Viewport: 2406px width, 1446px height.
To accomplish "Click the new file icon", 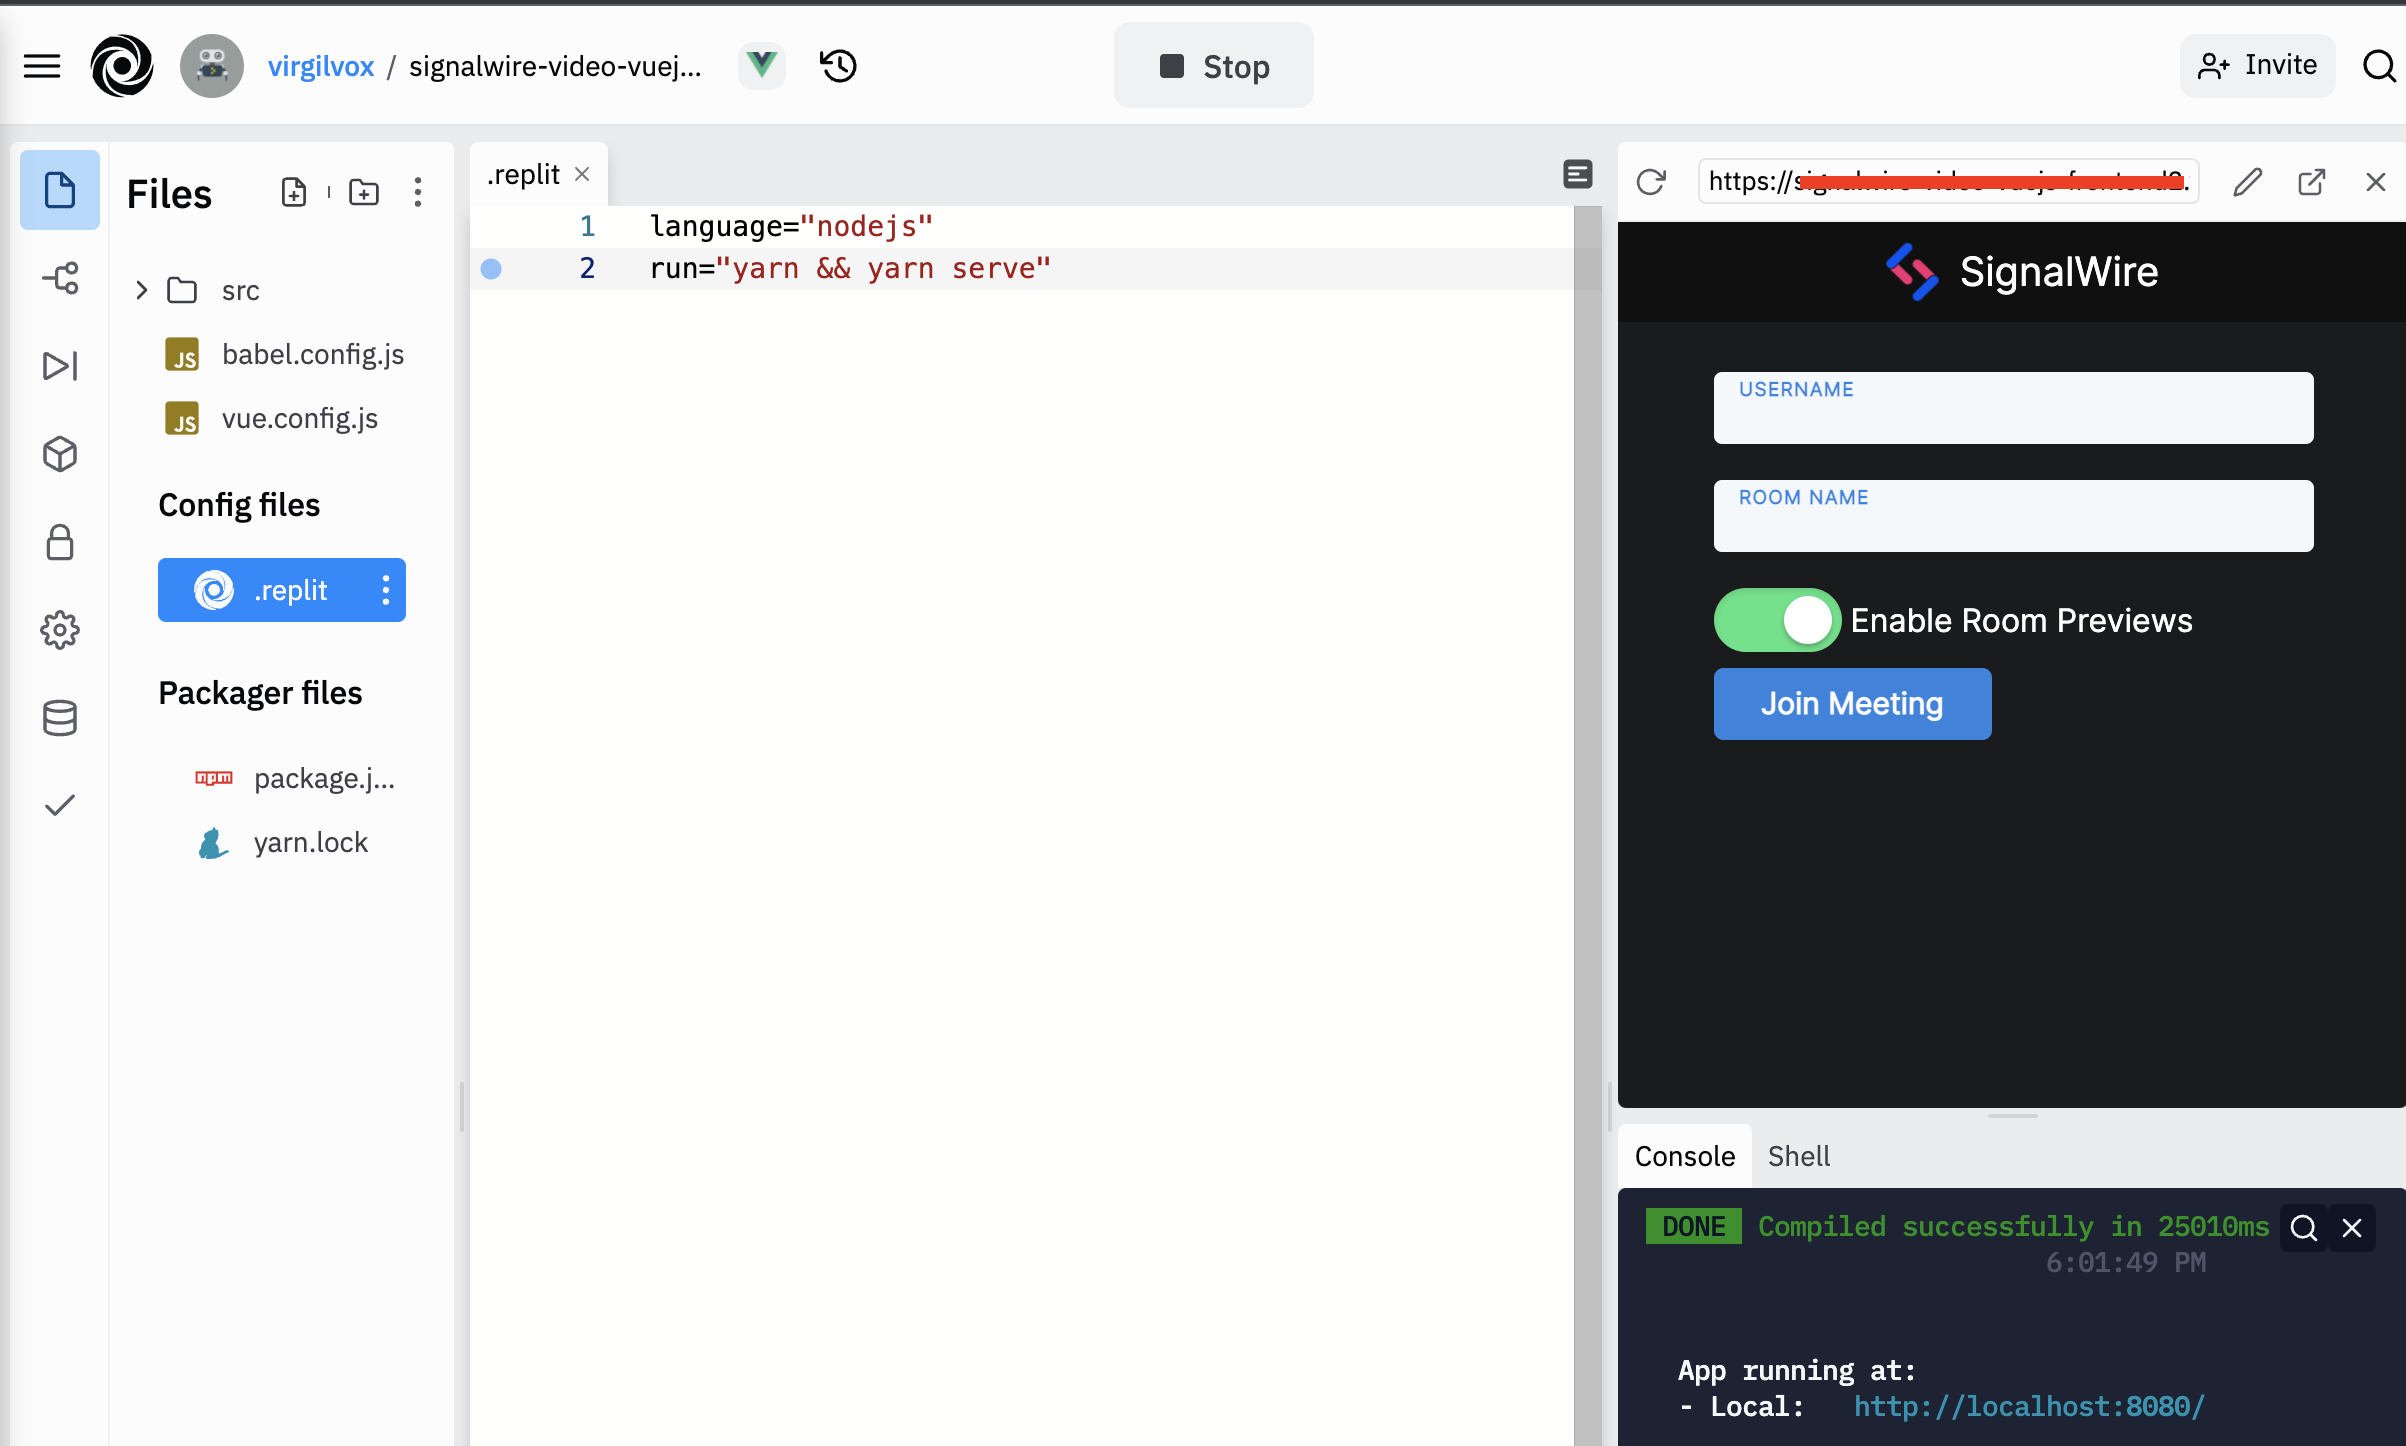I will [x=294, y=192].
